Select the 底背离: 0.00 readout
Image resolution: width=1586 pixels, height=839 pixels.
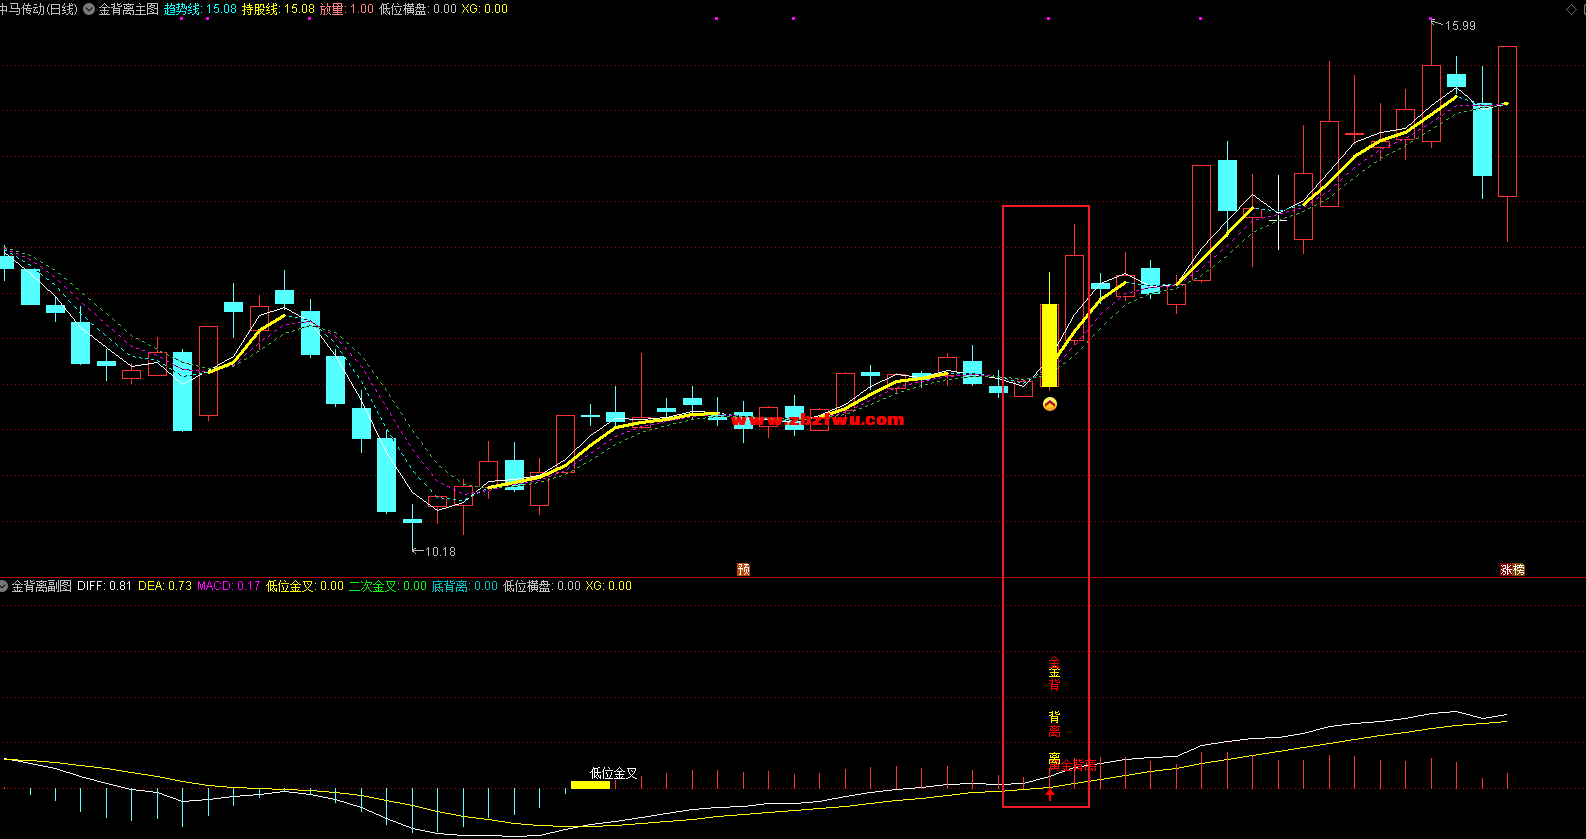(464, 586)
